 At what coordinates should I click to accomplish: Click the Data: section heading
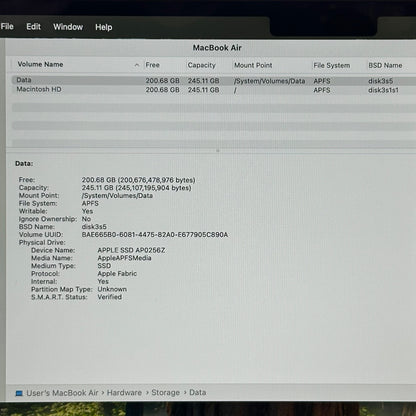point(24,164)
